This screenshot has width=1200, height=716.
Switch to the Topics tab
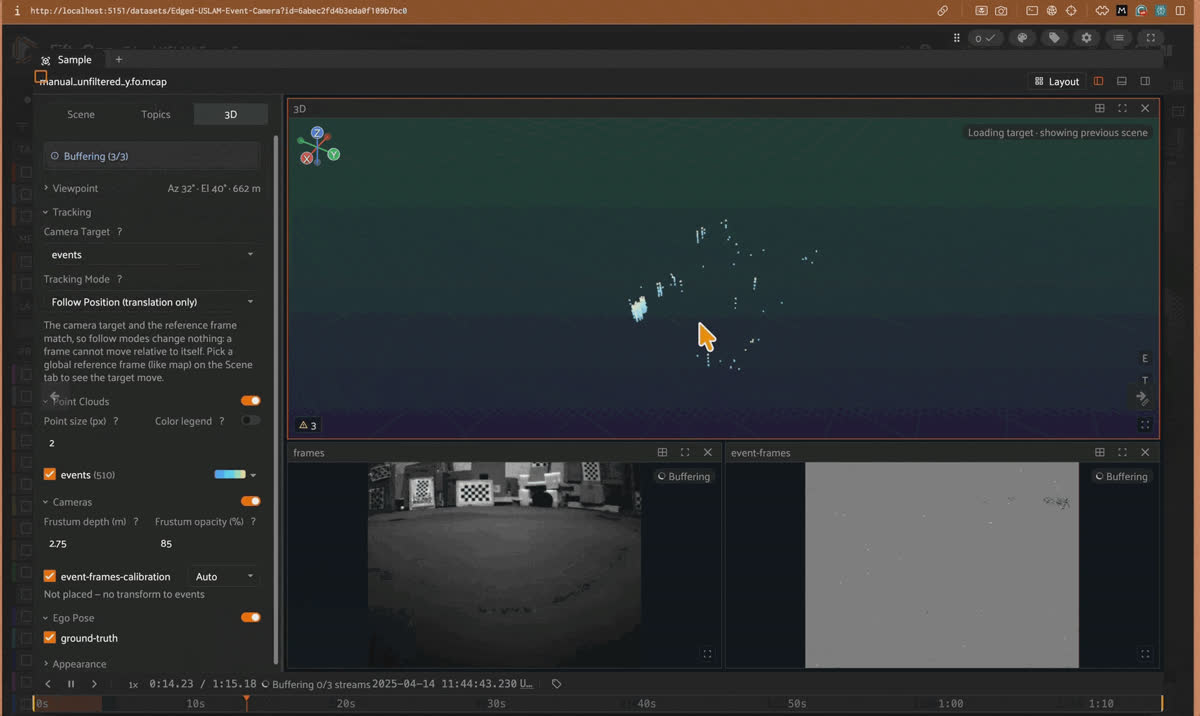point(156,114)
